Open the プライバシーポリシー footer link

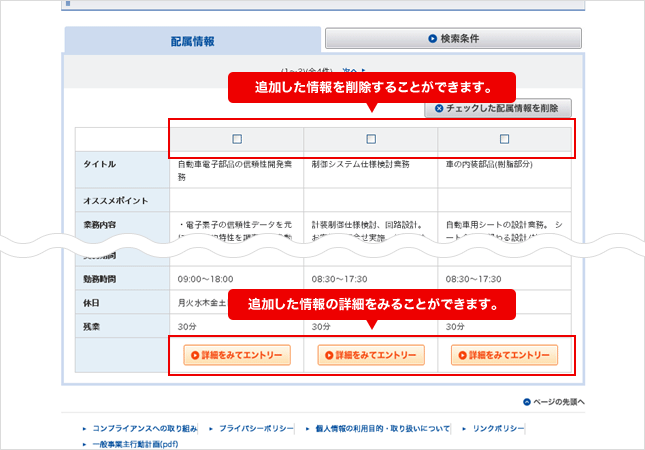255,428
